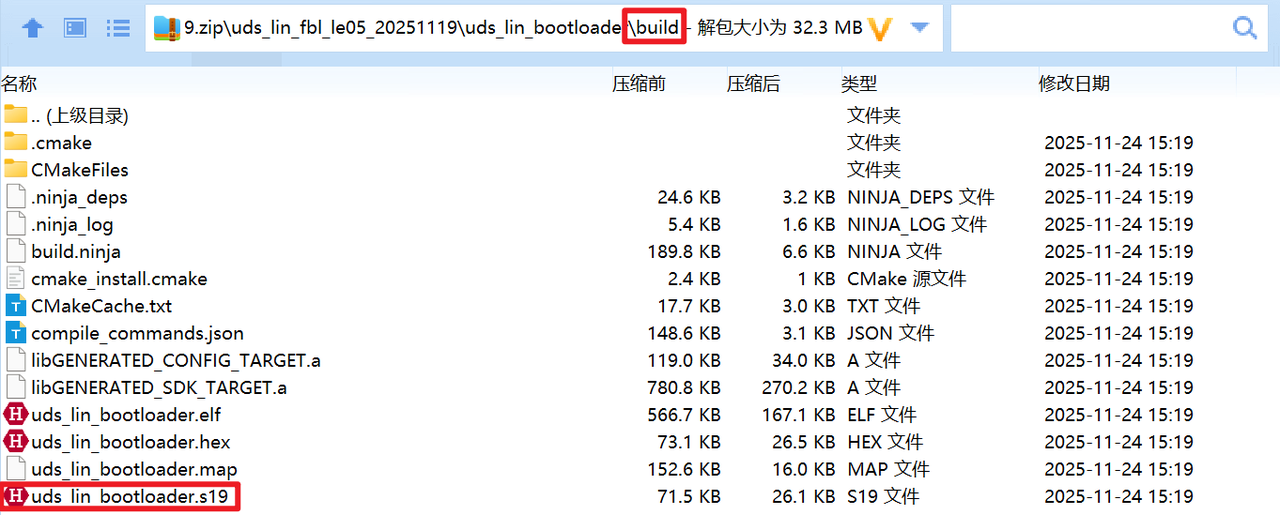This screenshot has width=1280, height=515.
Task: Click the search magnifier icon
Action: [1245, 28]
